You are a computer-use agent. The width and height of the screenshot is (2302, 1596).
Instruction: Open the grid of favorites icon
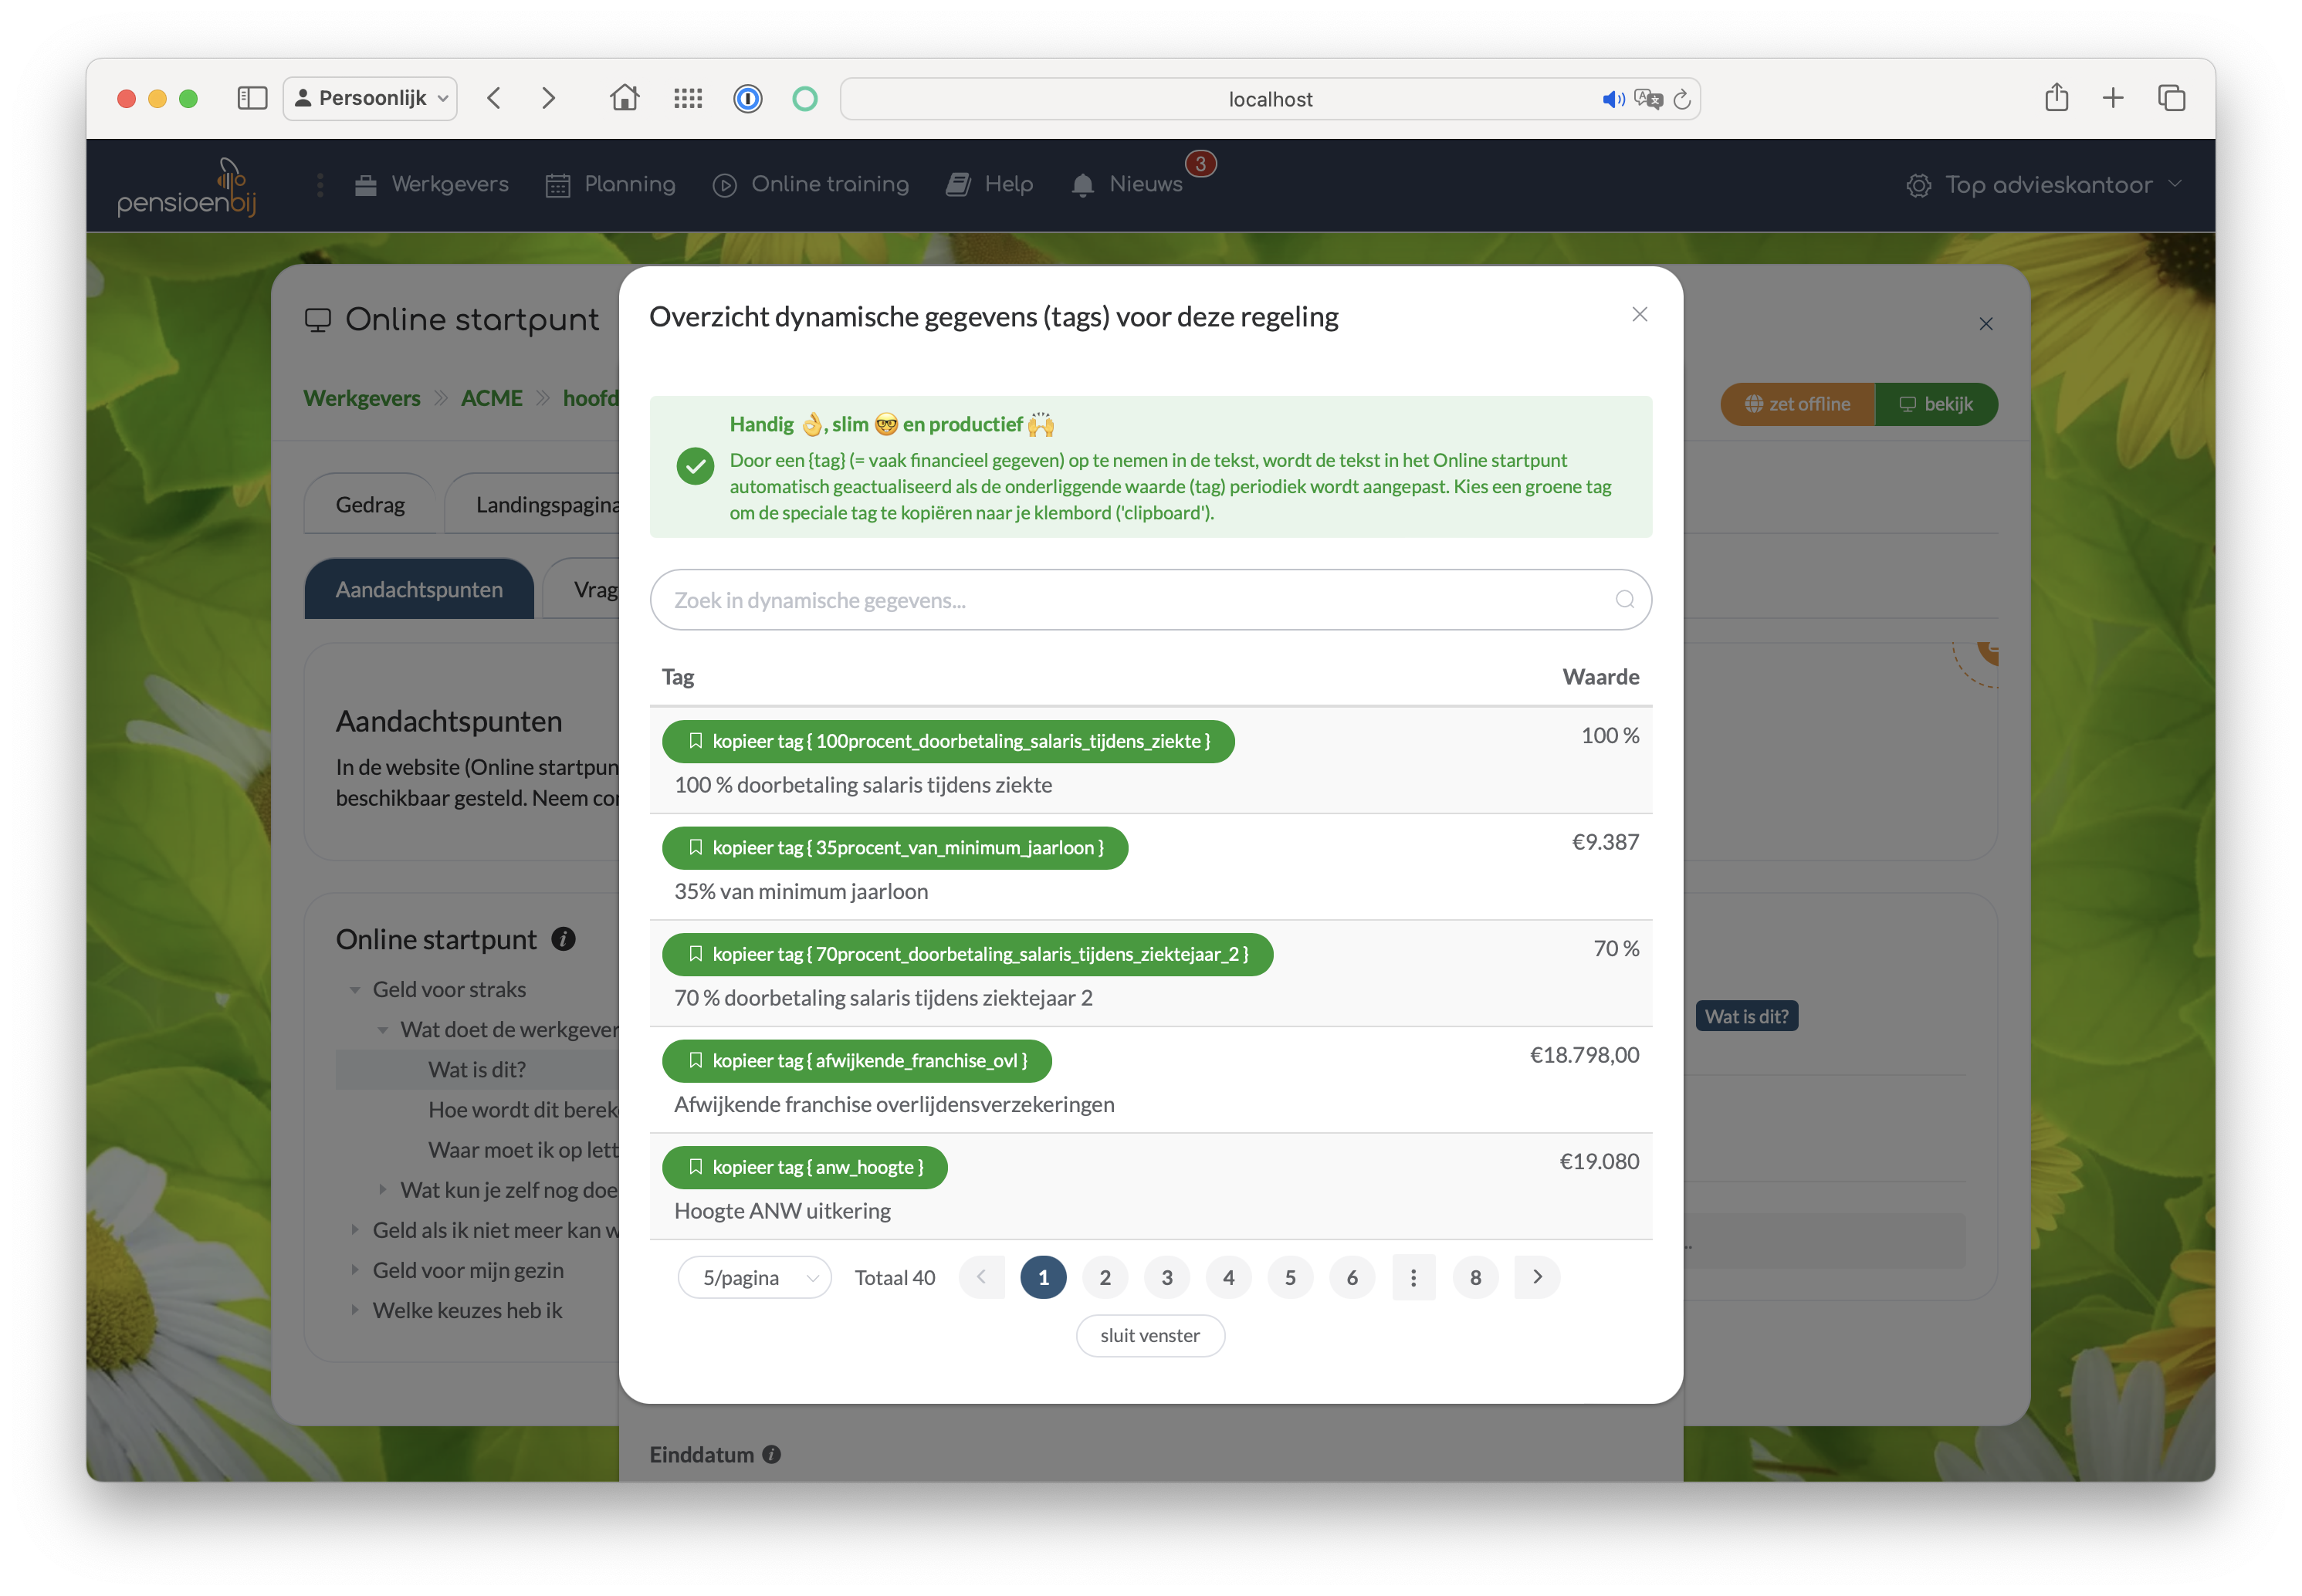click(x=688, y=98)
